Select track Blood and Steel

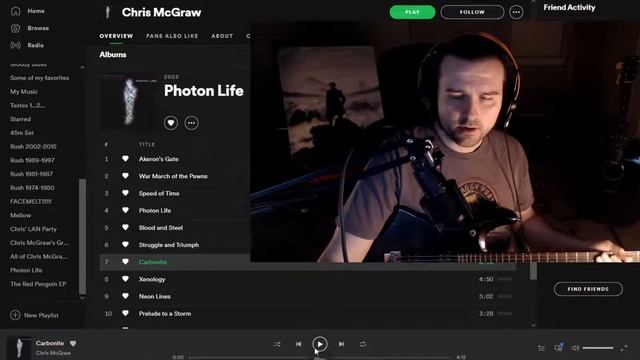pyautogui.click(x=161, y=227)
